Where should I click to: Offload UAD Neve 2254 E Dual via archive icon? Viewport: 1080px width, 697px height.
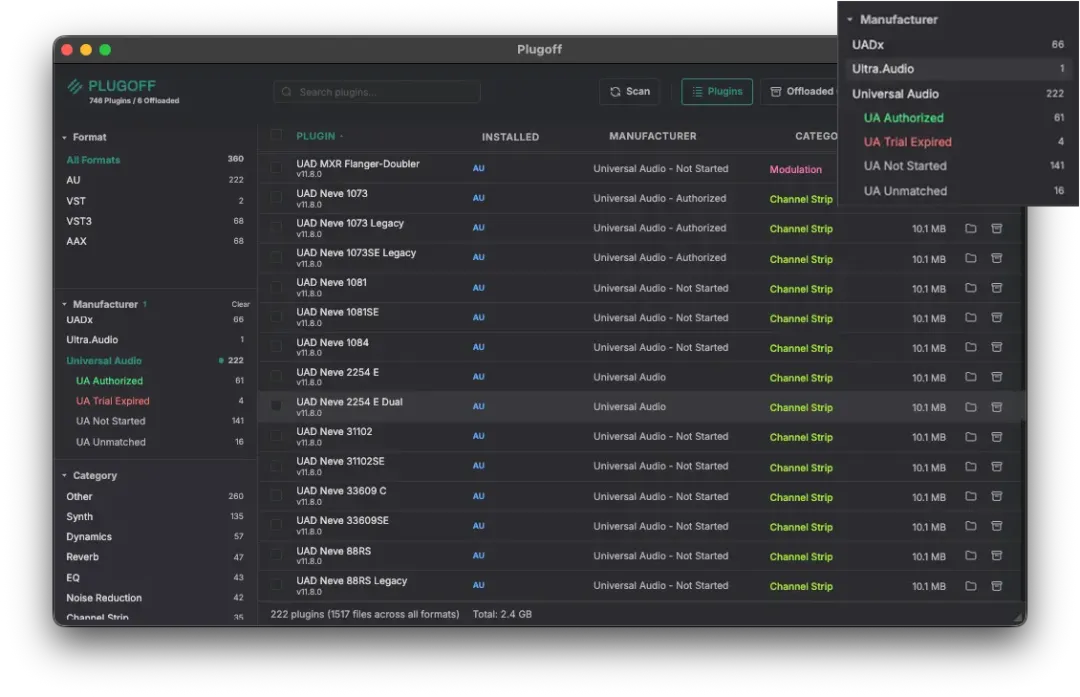pyautogui.click(x=997, y=407)
